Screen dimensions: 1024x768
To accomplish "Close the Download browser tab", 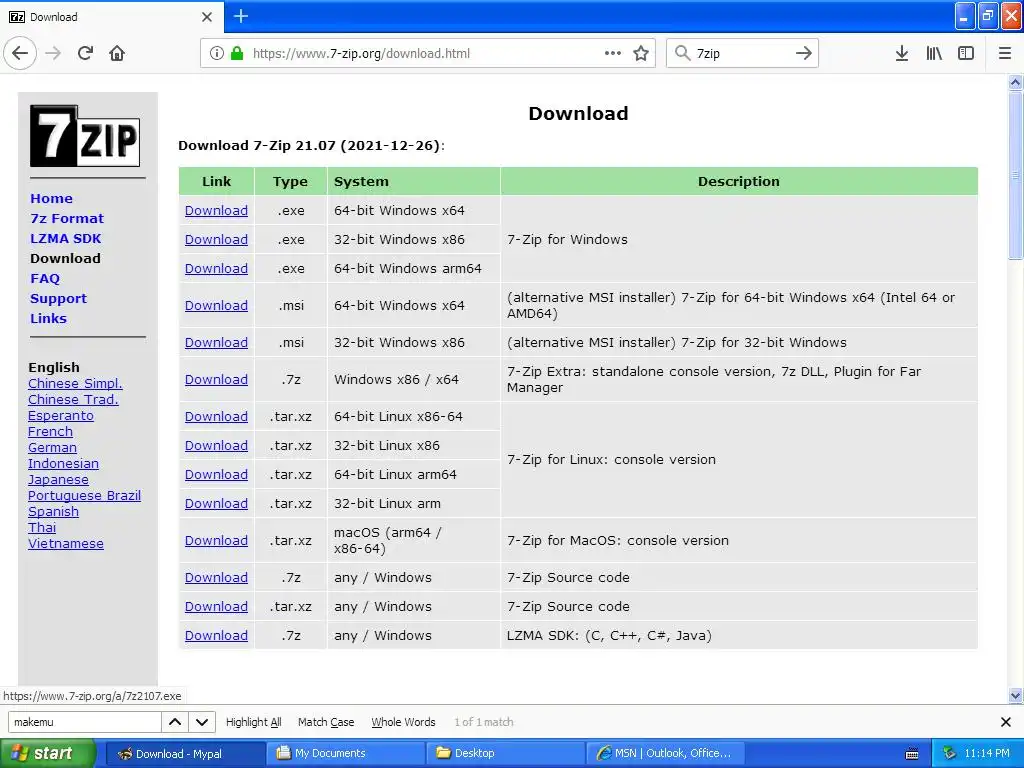I will click(x=207, y=17).
